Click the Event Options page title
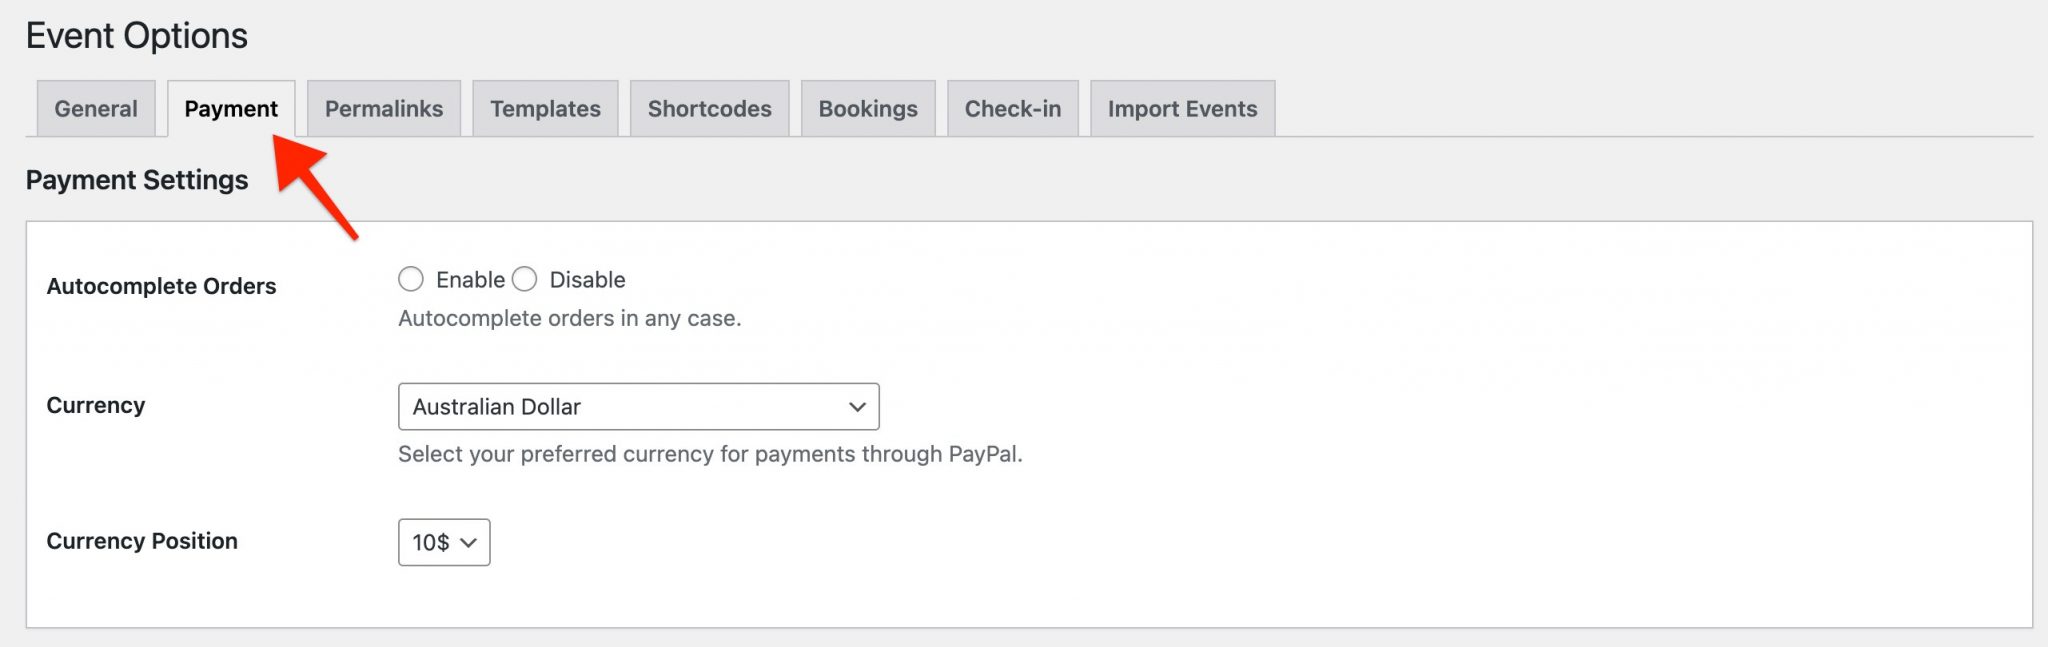2048x647 pixels. [137, 36]
